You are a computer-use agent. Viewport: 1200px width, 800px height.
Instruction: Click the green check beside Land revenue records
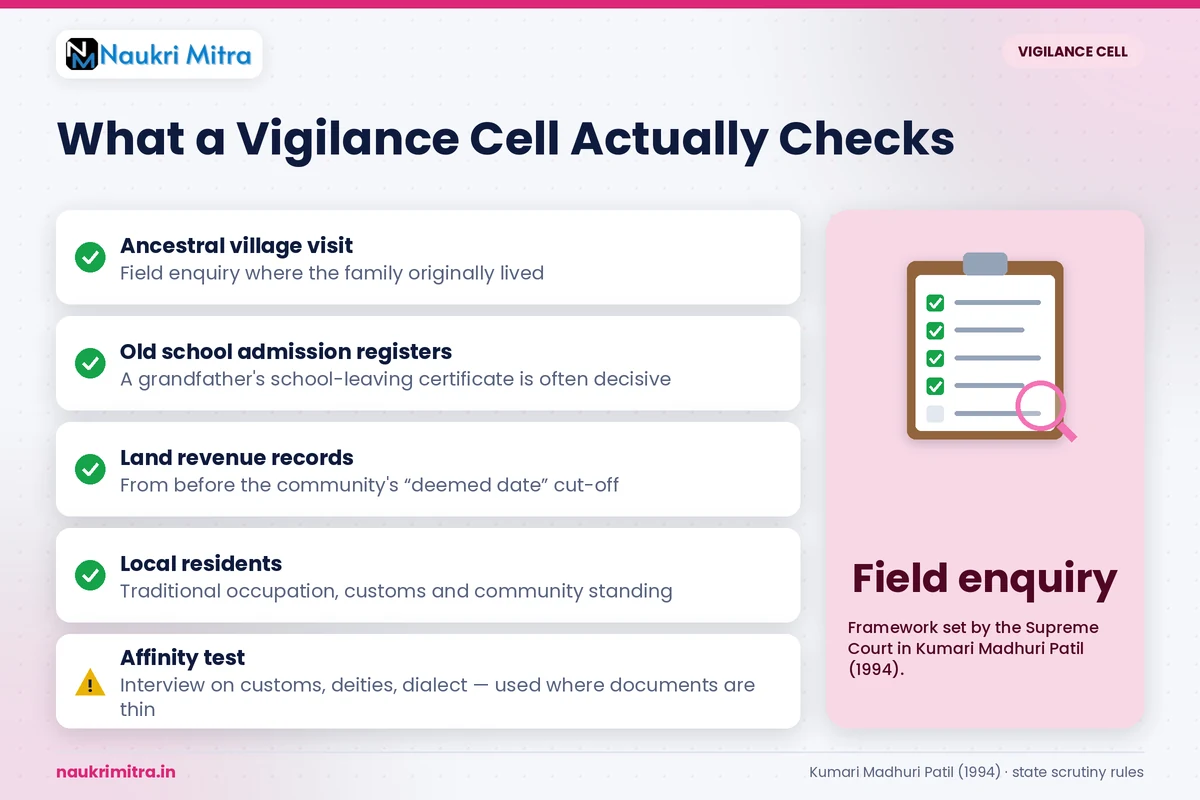tap(90, 470)
